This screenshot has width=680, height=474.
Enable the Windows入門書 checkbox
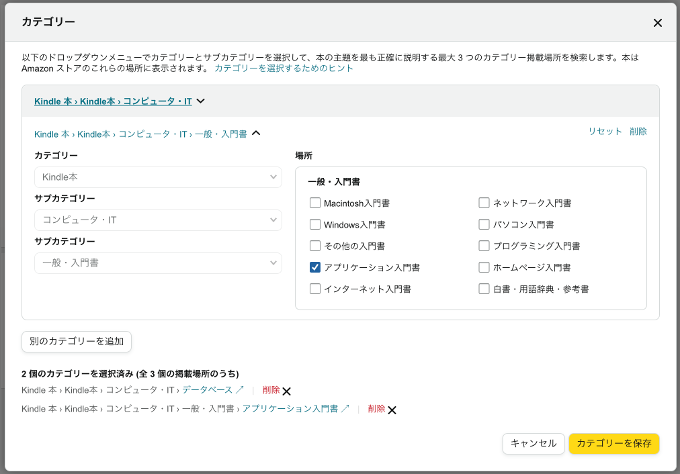coord(316,225)
